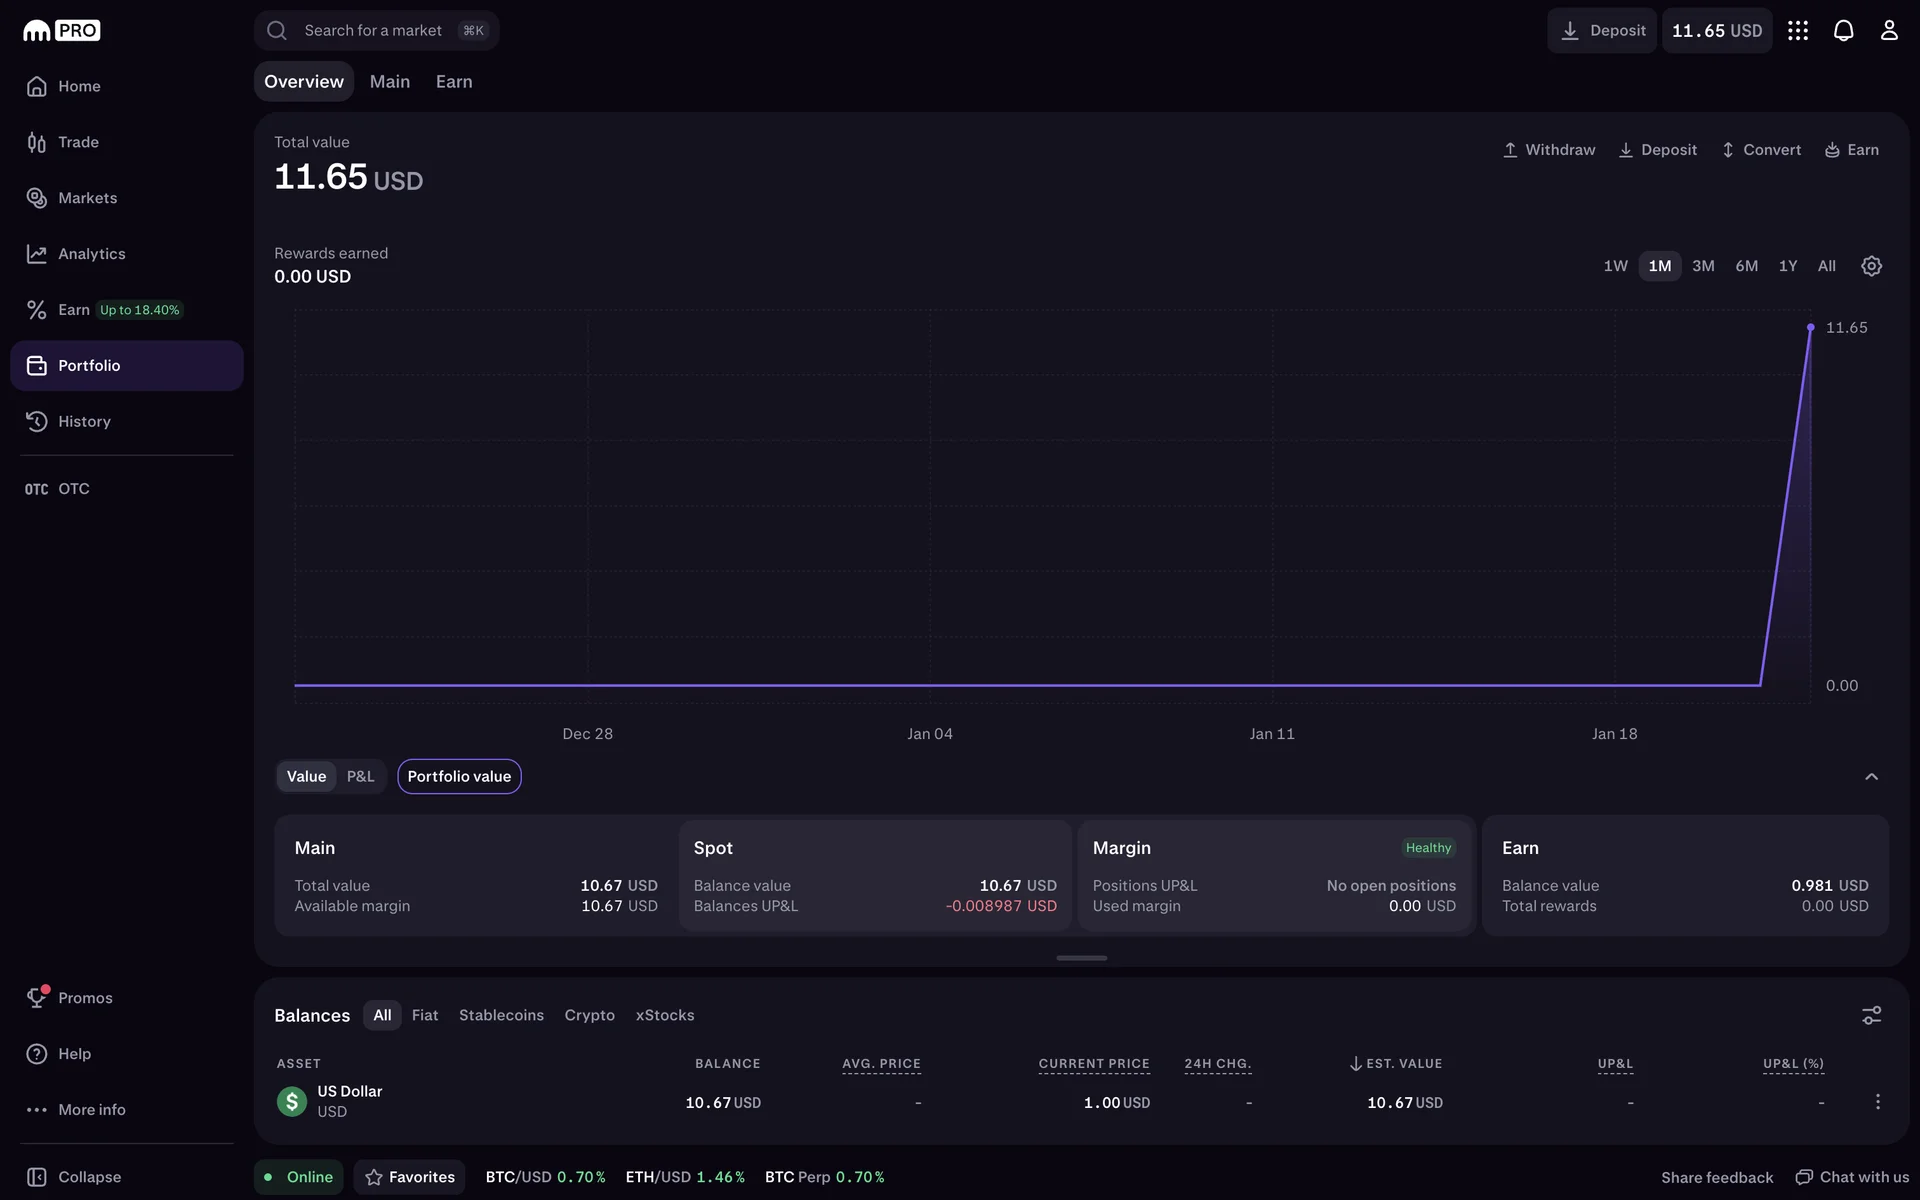This screenshot has height=1200, width=1920.
Task: Collapse the chart section chevron
Action: click(x=1871, y=777)
